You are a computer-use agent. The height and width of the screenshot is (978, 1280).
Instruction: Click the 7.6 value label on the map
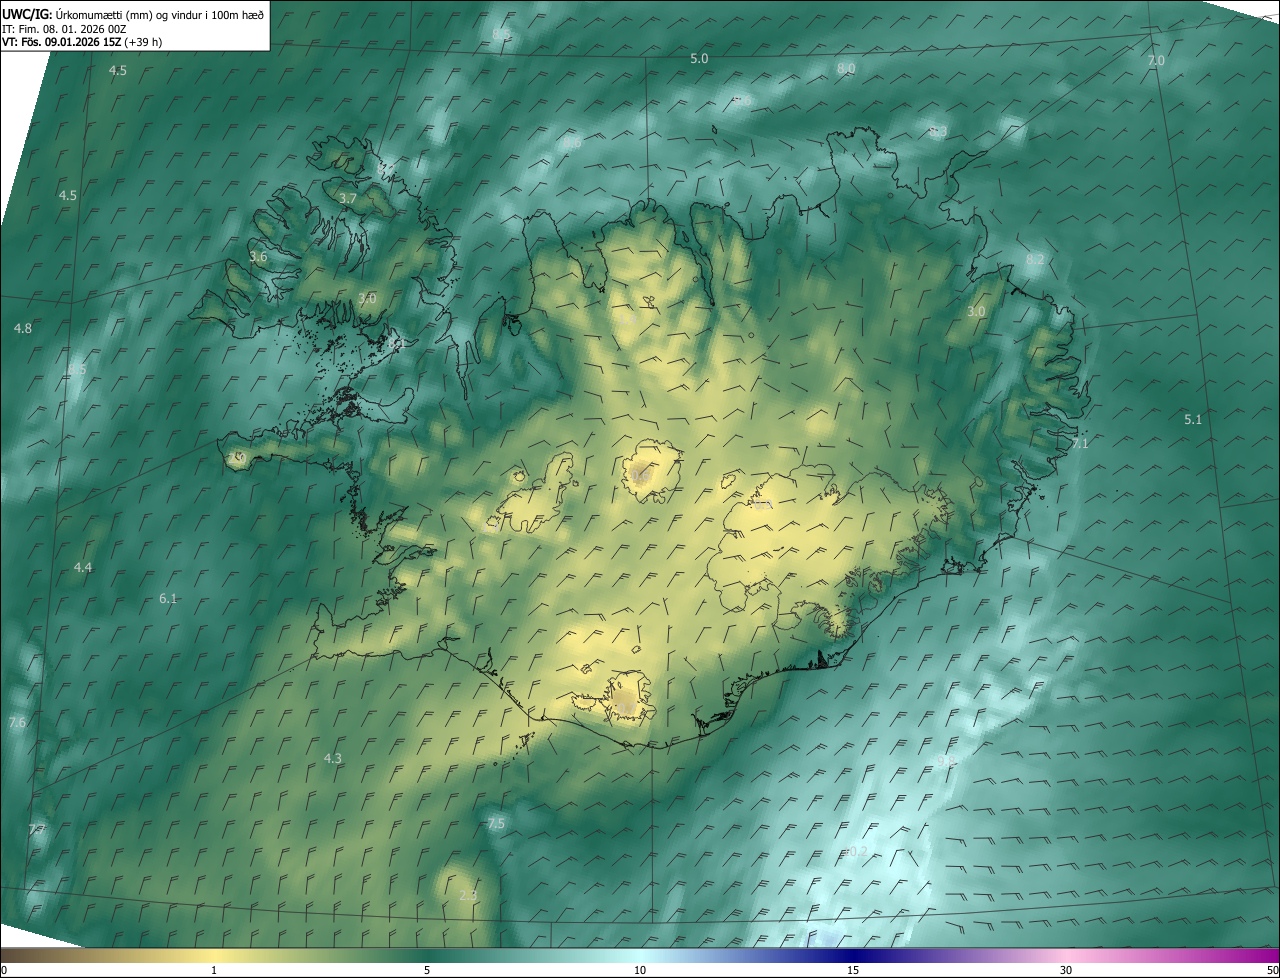point(17,722)
